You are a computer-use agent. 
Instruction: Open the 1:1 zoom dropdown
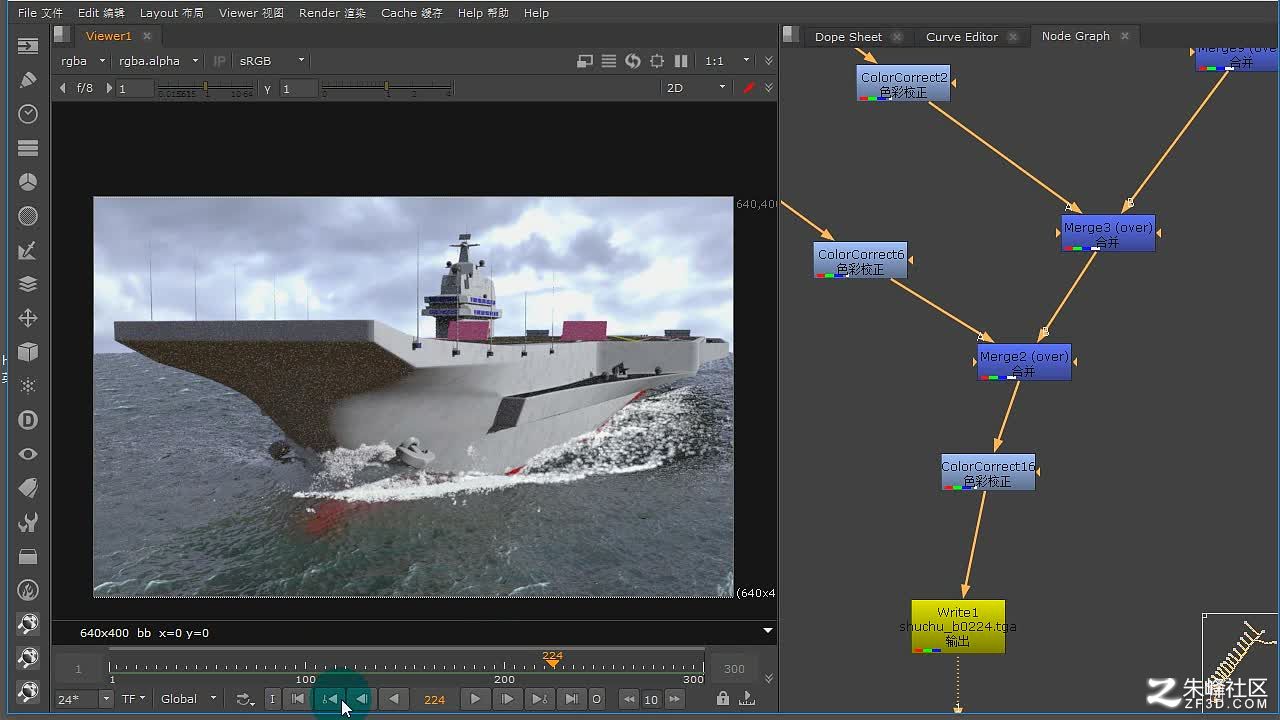[727, 61]
